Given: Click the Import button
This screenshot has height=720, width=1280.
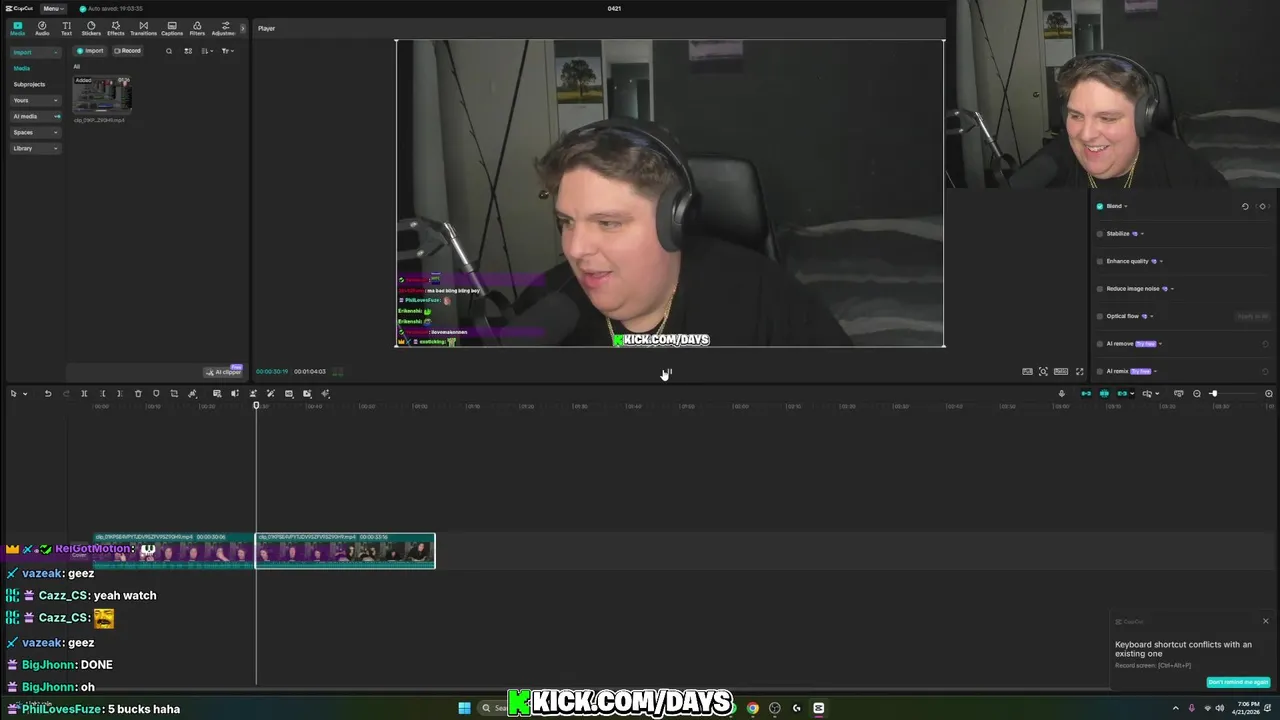Looking at the screenshot, I should click(x=90, y=51).
